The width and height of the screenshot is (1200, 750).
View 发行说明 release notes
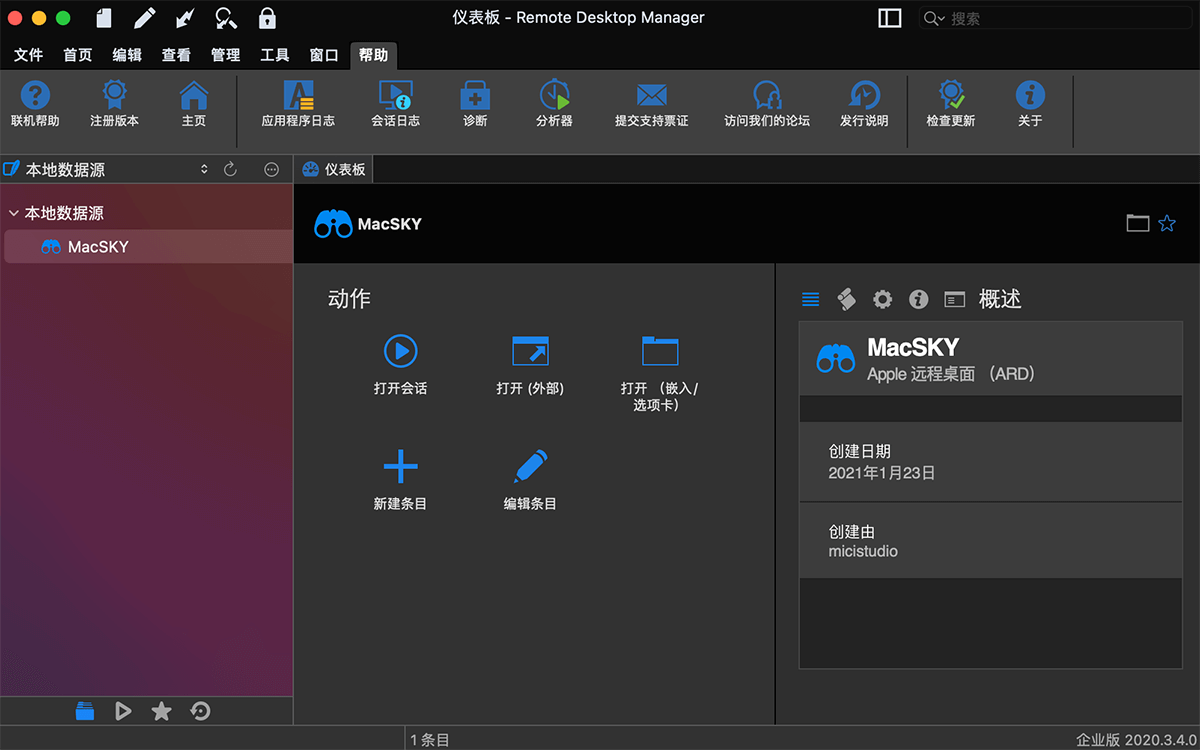click(864, 104)
